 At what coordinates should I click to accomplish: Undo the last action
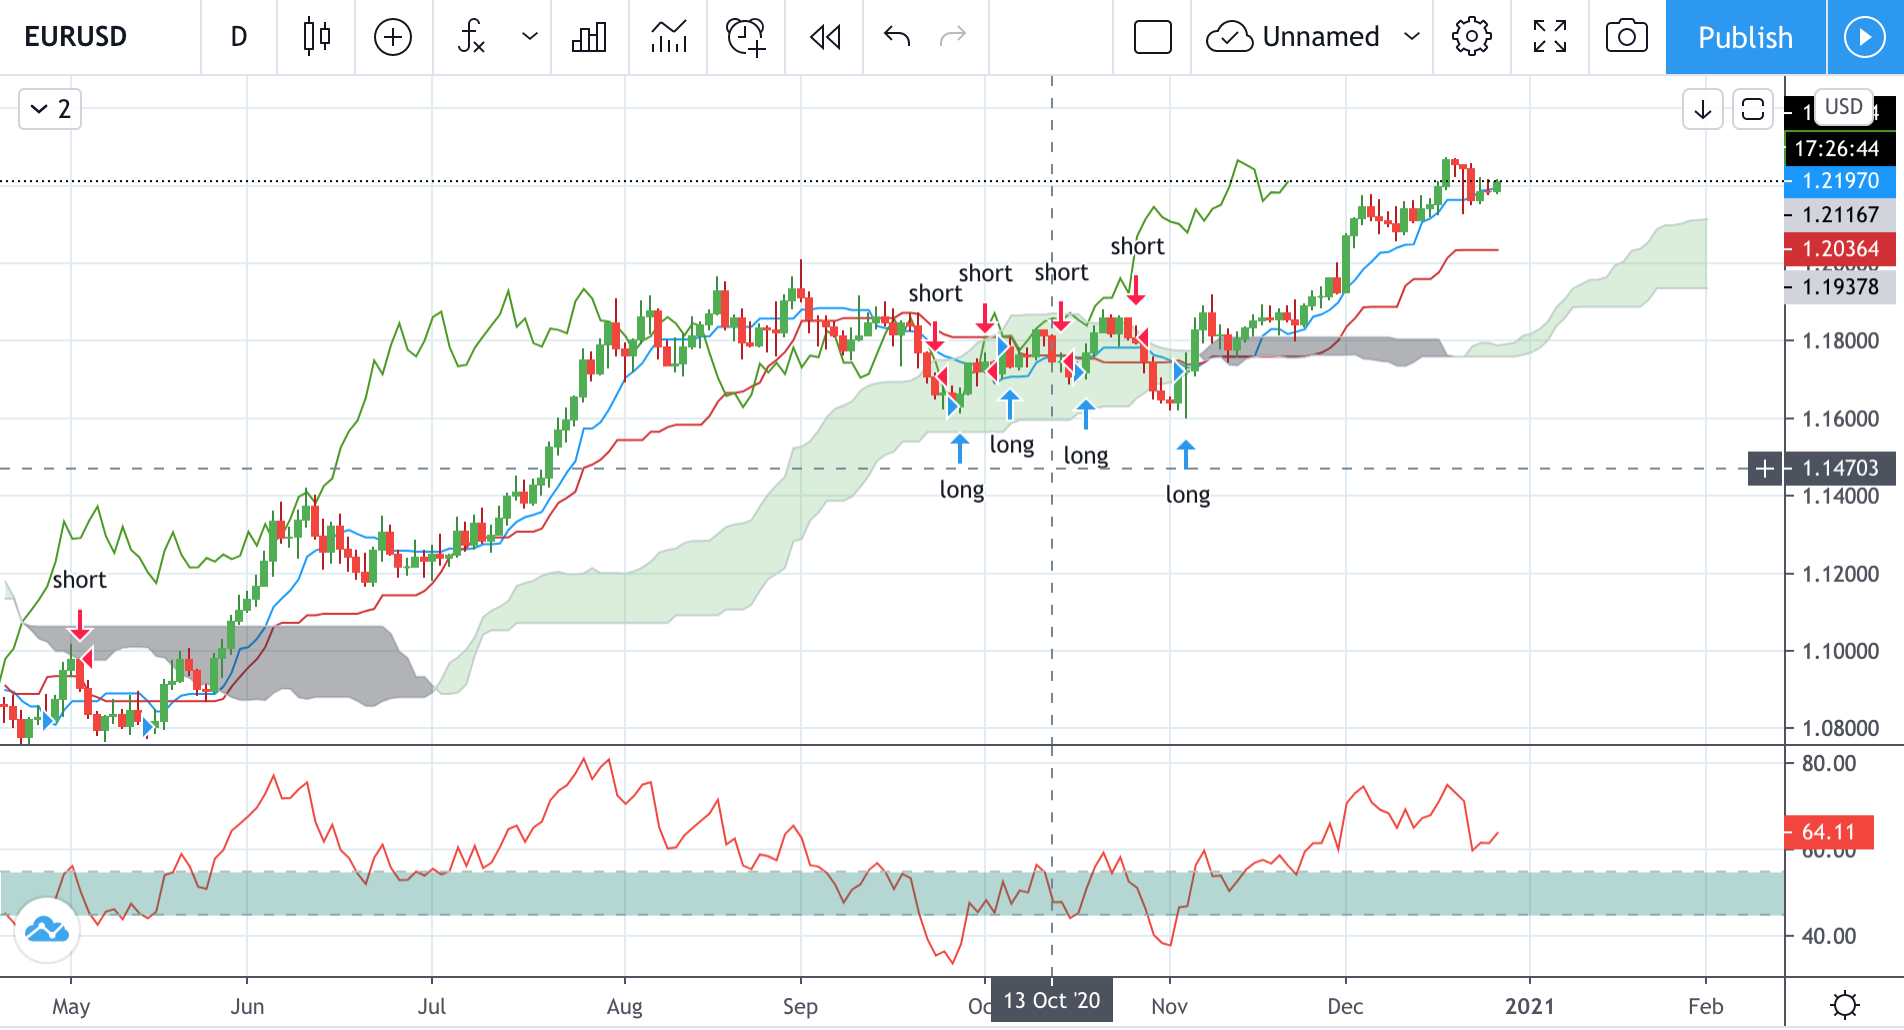pyautogui.click(x=897, y=37)
